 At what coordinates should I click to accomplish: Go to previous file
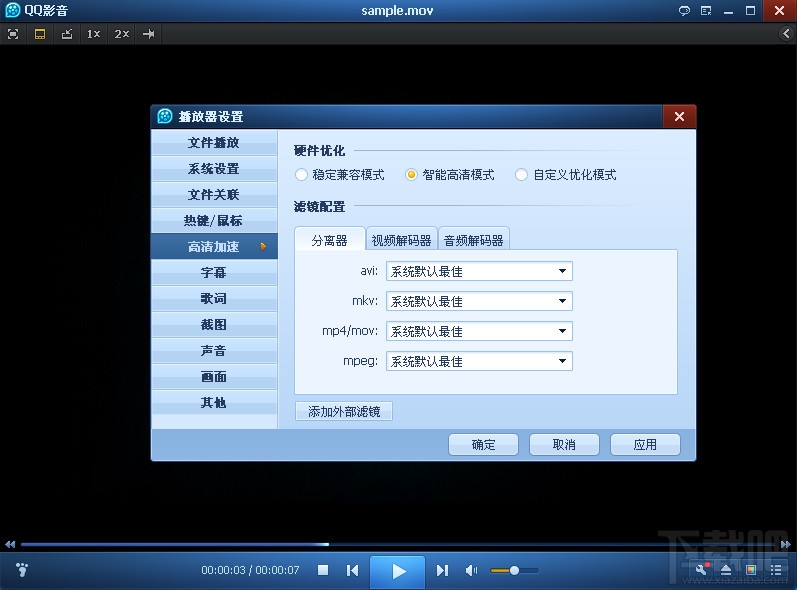[352, 570]
